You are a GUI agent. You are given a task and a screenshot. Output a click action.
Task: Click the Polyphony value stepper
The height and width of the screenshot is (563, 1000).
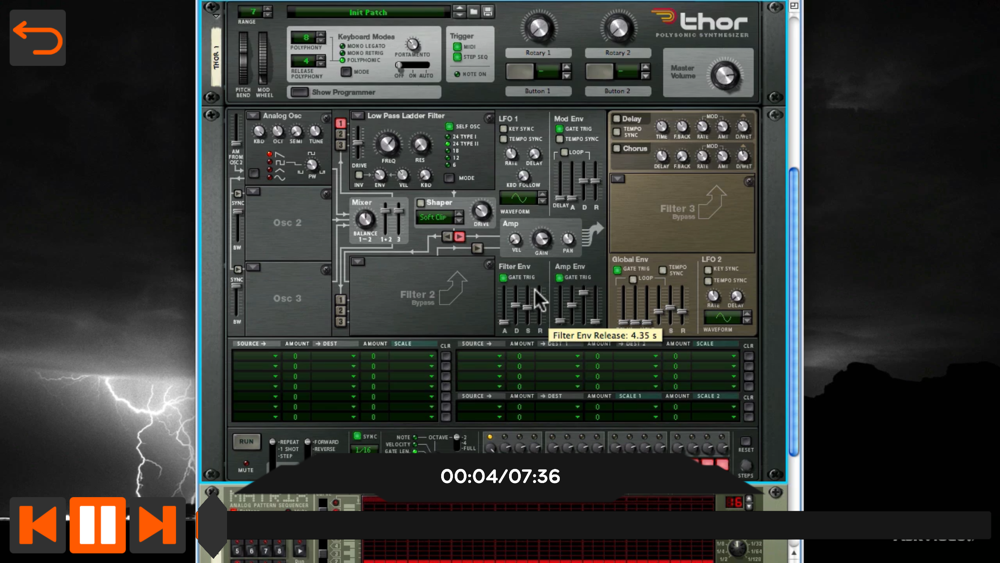[x=321, y=38]
